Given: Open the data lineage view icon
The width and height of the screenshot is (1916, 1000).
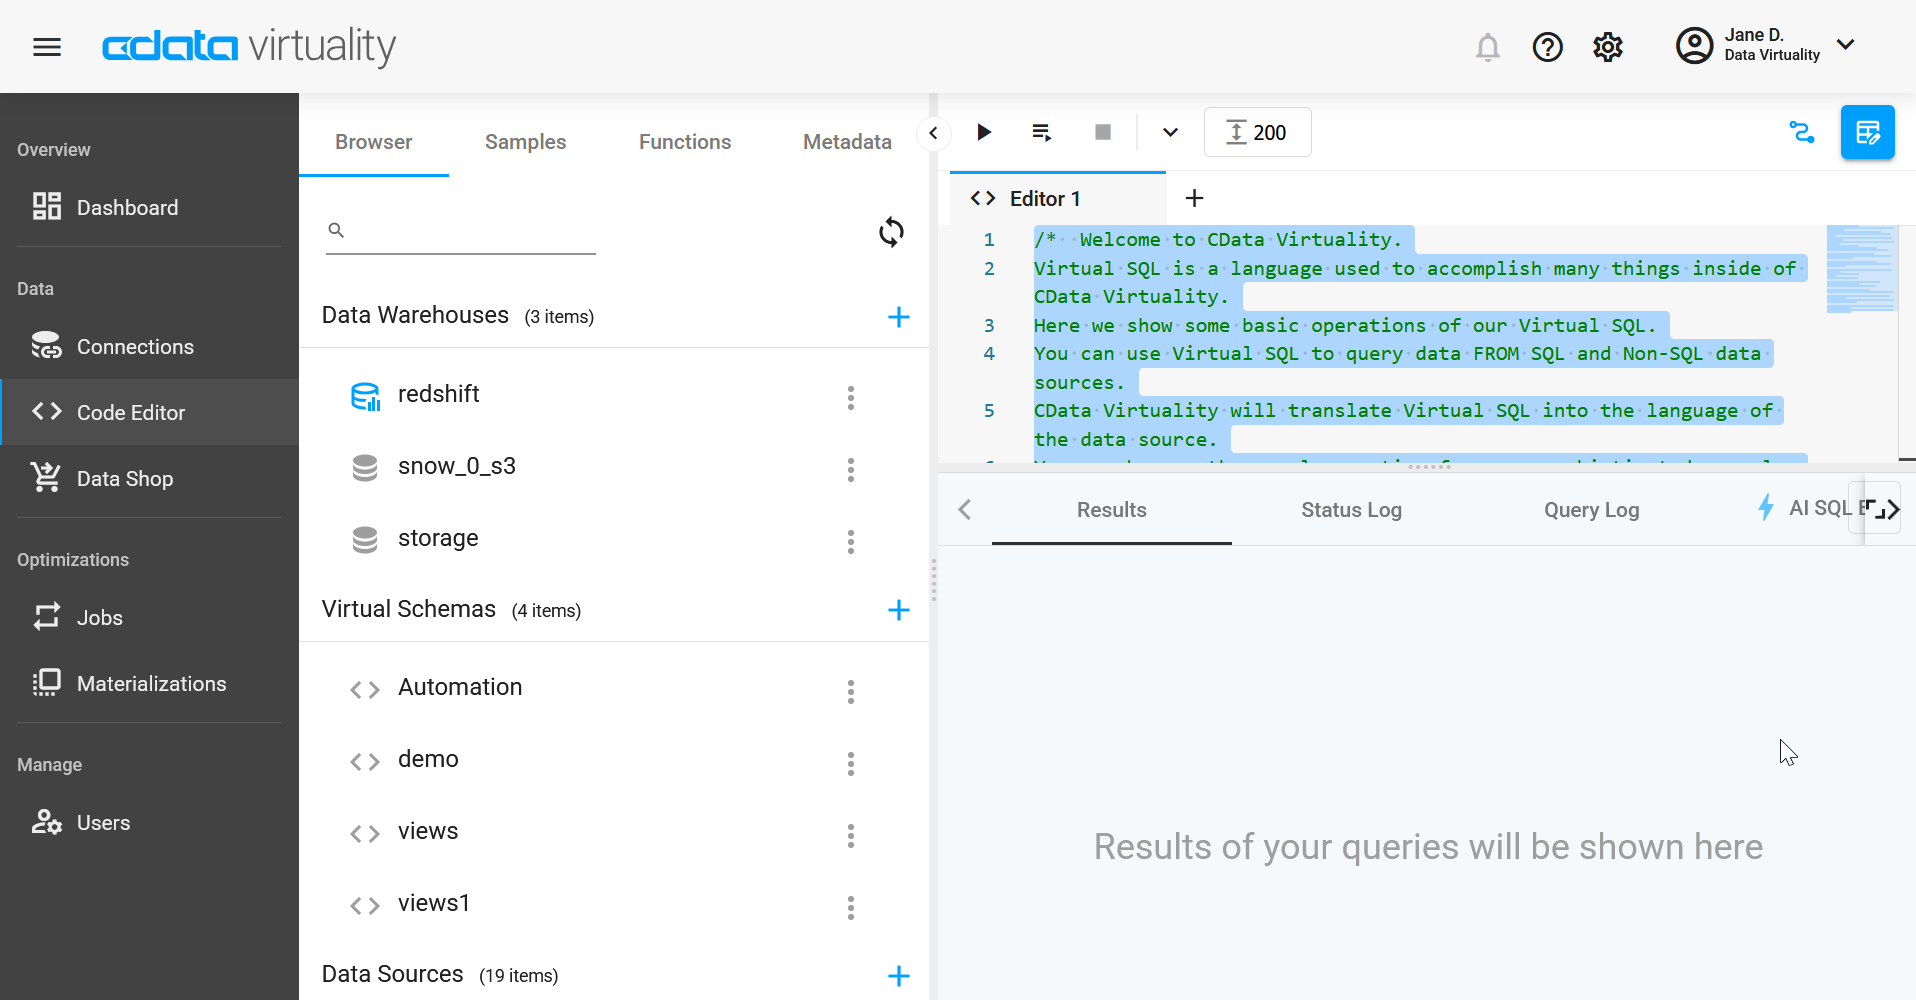Looking at the screenshot, I should tap(1802, 132).
